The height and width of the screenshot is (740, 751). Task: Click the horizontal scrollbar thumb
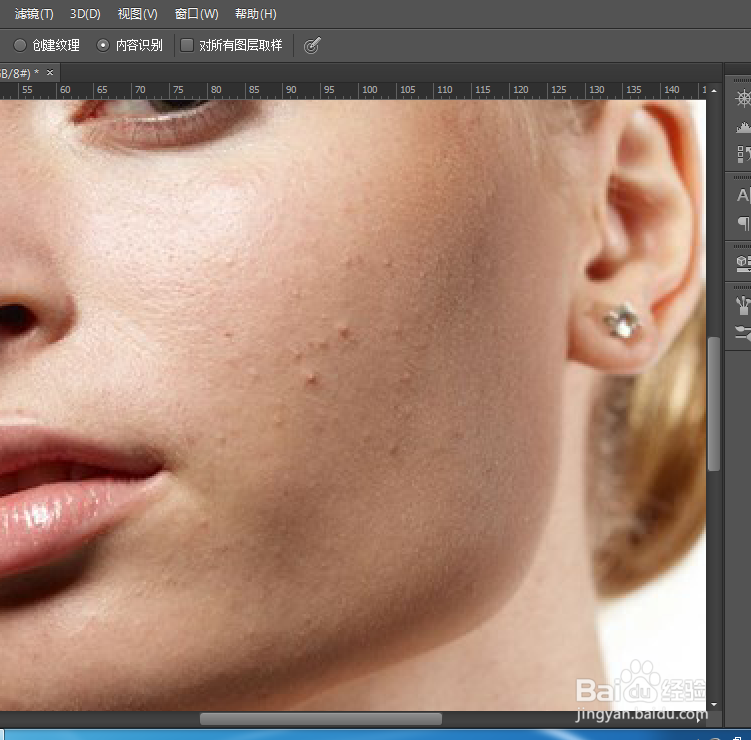pos(321,719)
